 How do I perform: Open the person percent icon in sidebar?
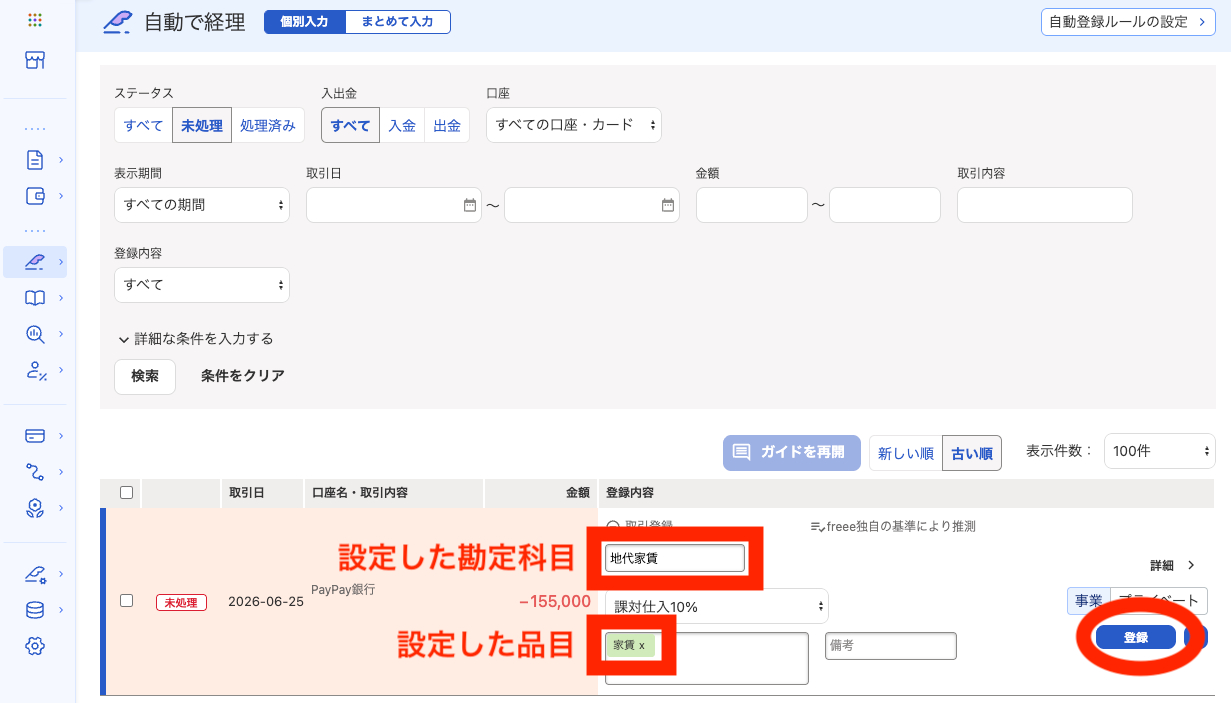click(x=35, y=370)
